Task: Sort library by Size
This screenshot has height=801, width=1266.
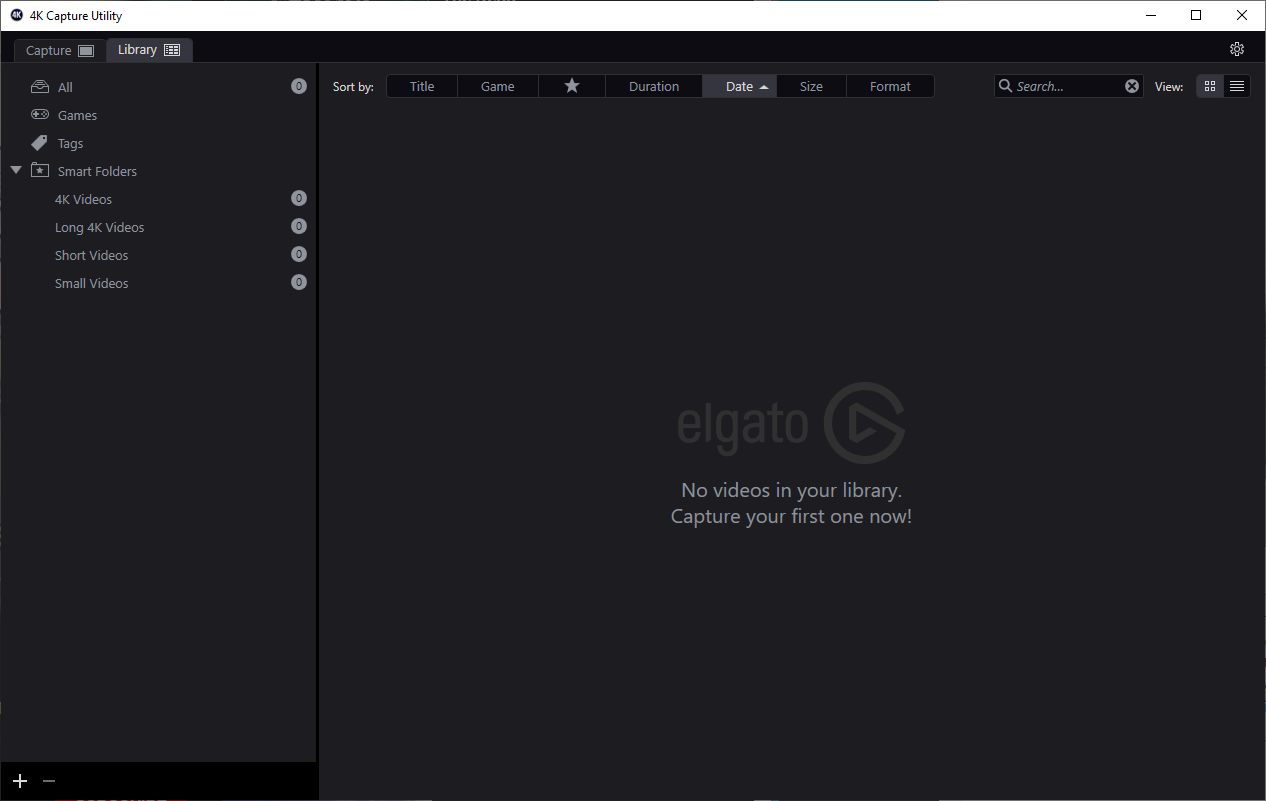Action: click(x=811, y=86)
